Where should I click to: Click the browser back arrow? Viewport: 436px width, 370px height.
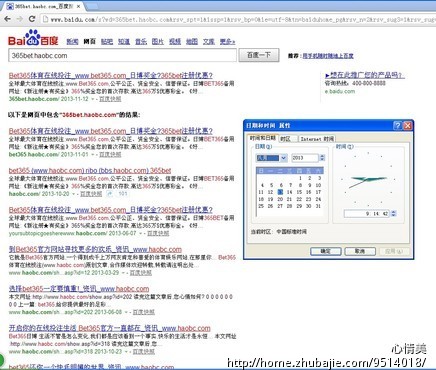pos(8,19)
